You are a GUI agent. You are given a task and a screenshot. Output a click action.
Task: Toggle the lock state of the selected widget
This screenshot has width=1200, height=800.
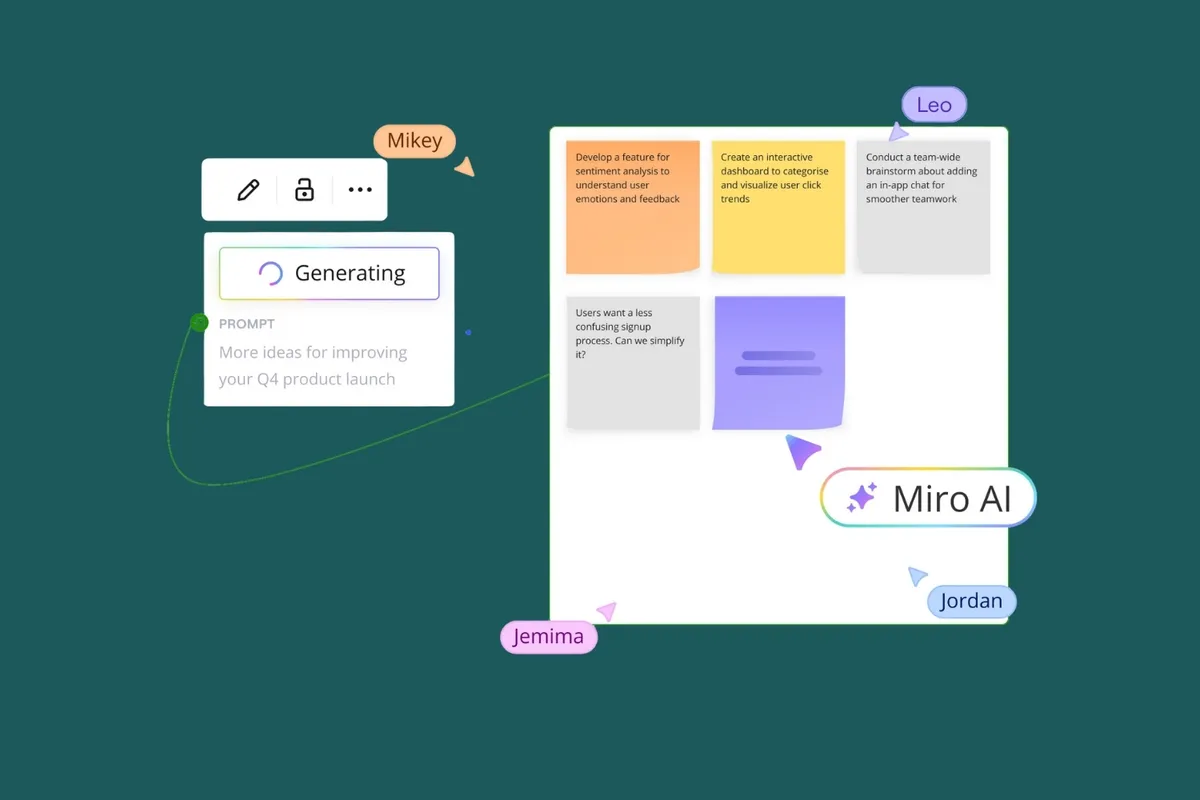coord(303,189)
